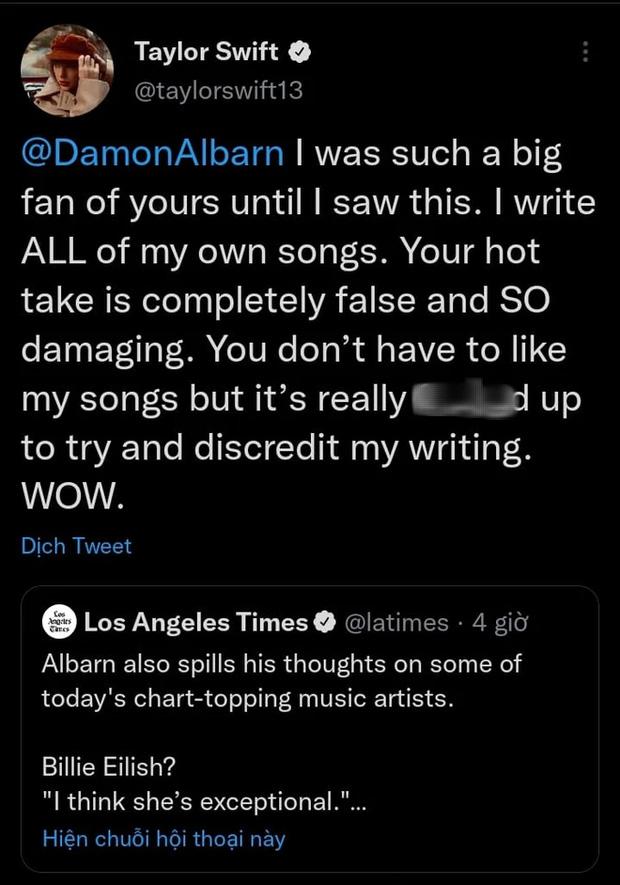Viewport: 620px width, 885px height.
Task: Click "Dịch Tweet" to translate the tweet
Action: (x=76, y=546)
